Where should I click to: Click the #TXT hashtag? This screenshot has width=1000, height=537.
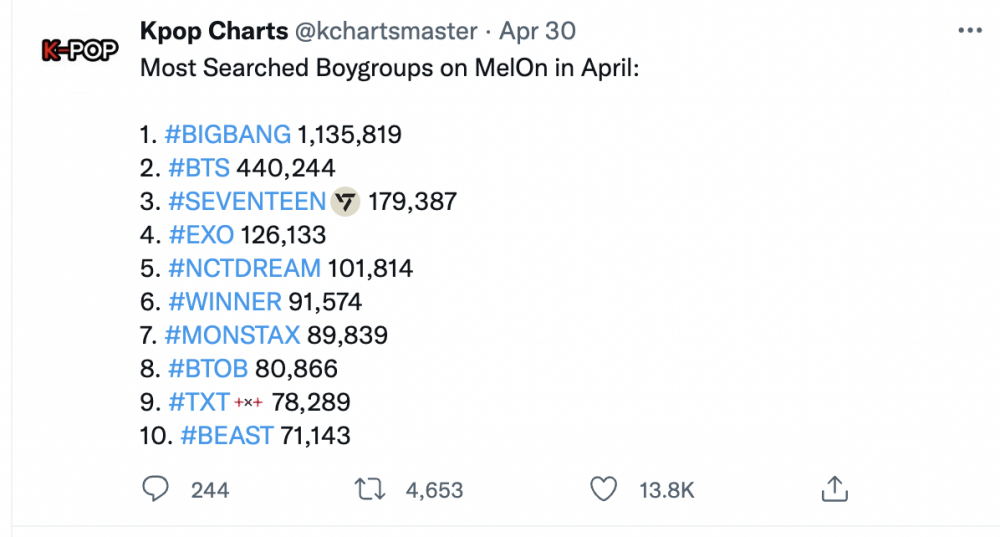point(199,402)
